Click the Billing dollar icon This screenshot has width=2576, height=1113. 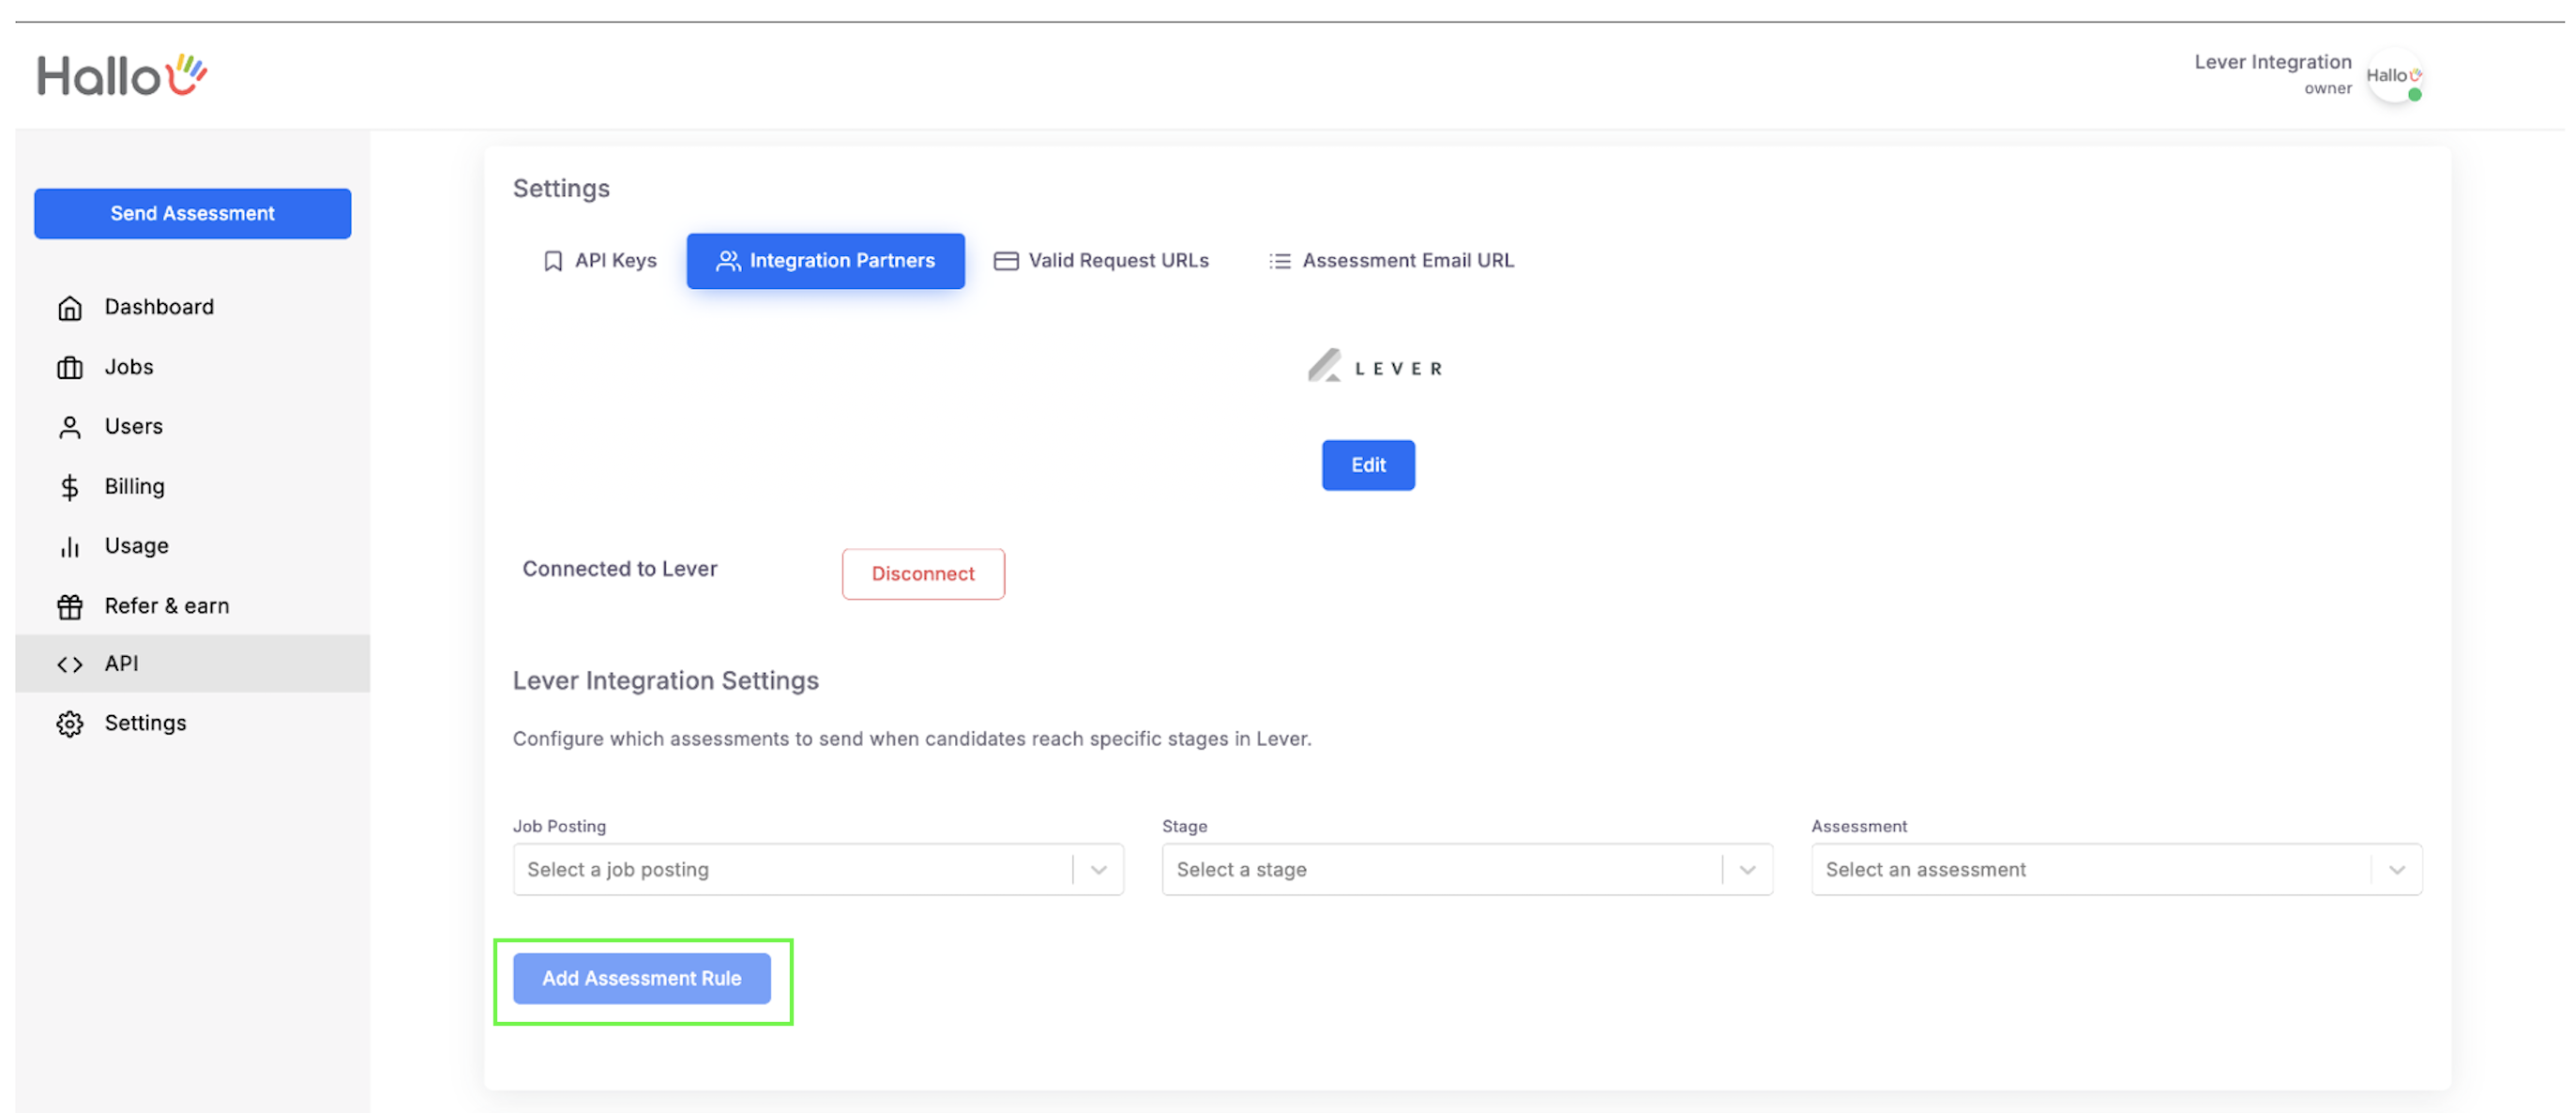pyautogui.click(x=69, y=487)
